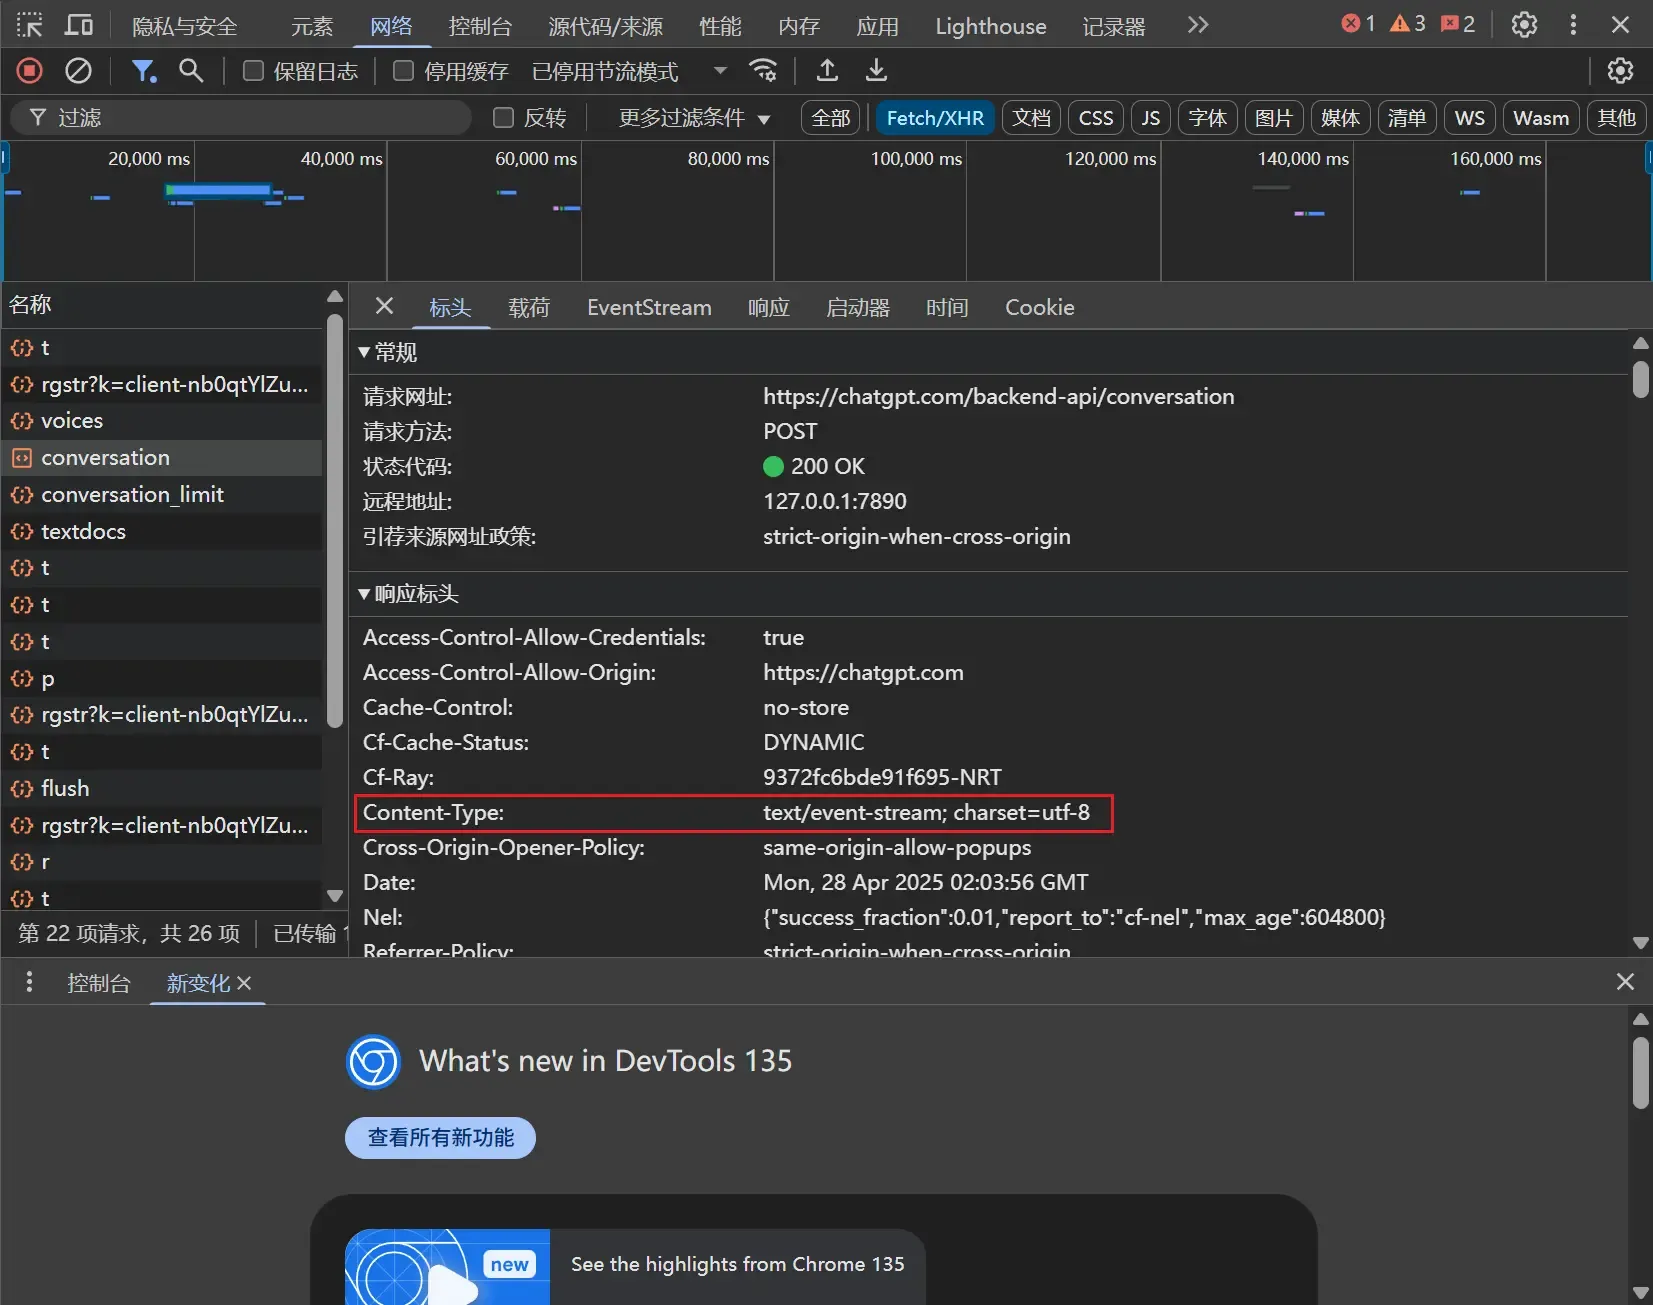
Task: Click the warning count badge
Action: click(1407, 24)
